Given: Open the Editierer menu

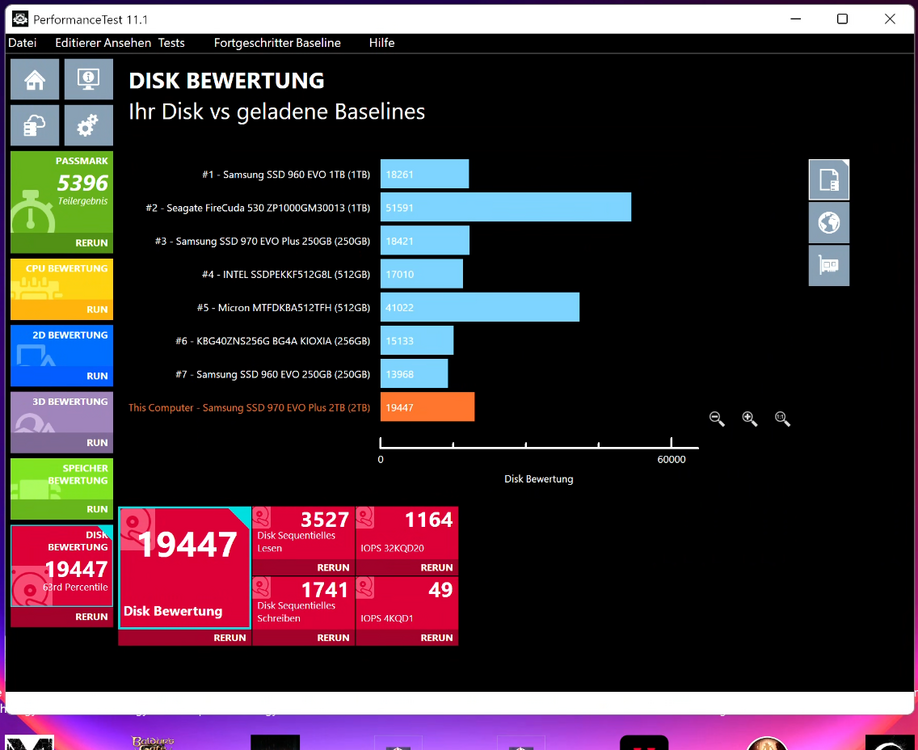Looking at the screenshot, I should 79,43.
